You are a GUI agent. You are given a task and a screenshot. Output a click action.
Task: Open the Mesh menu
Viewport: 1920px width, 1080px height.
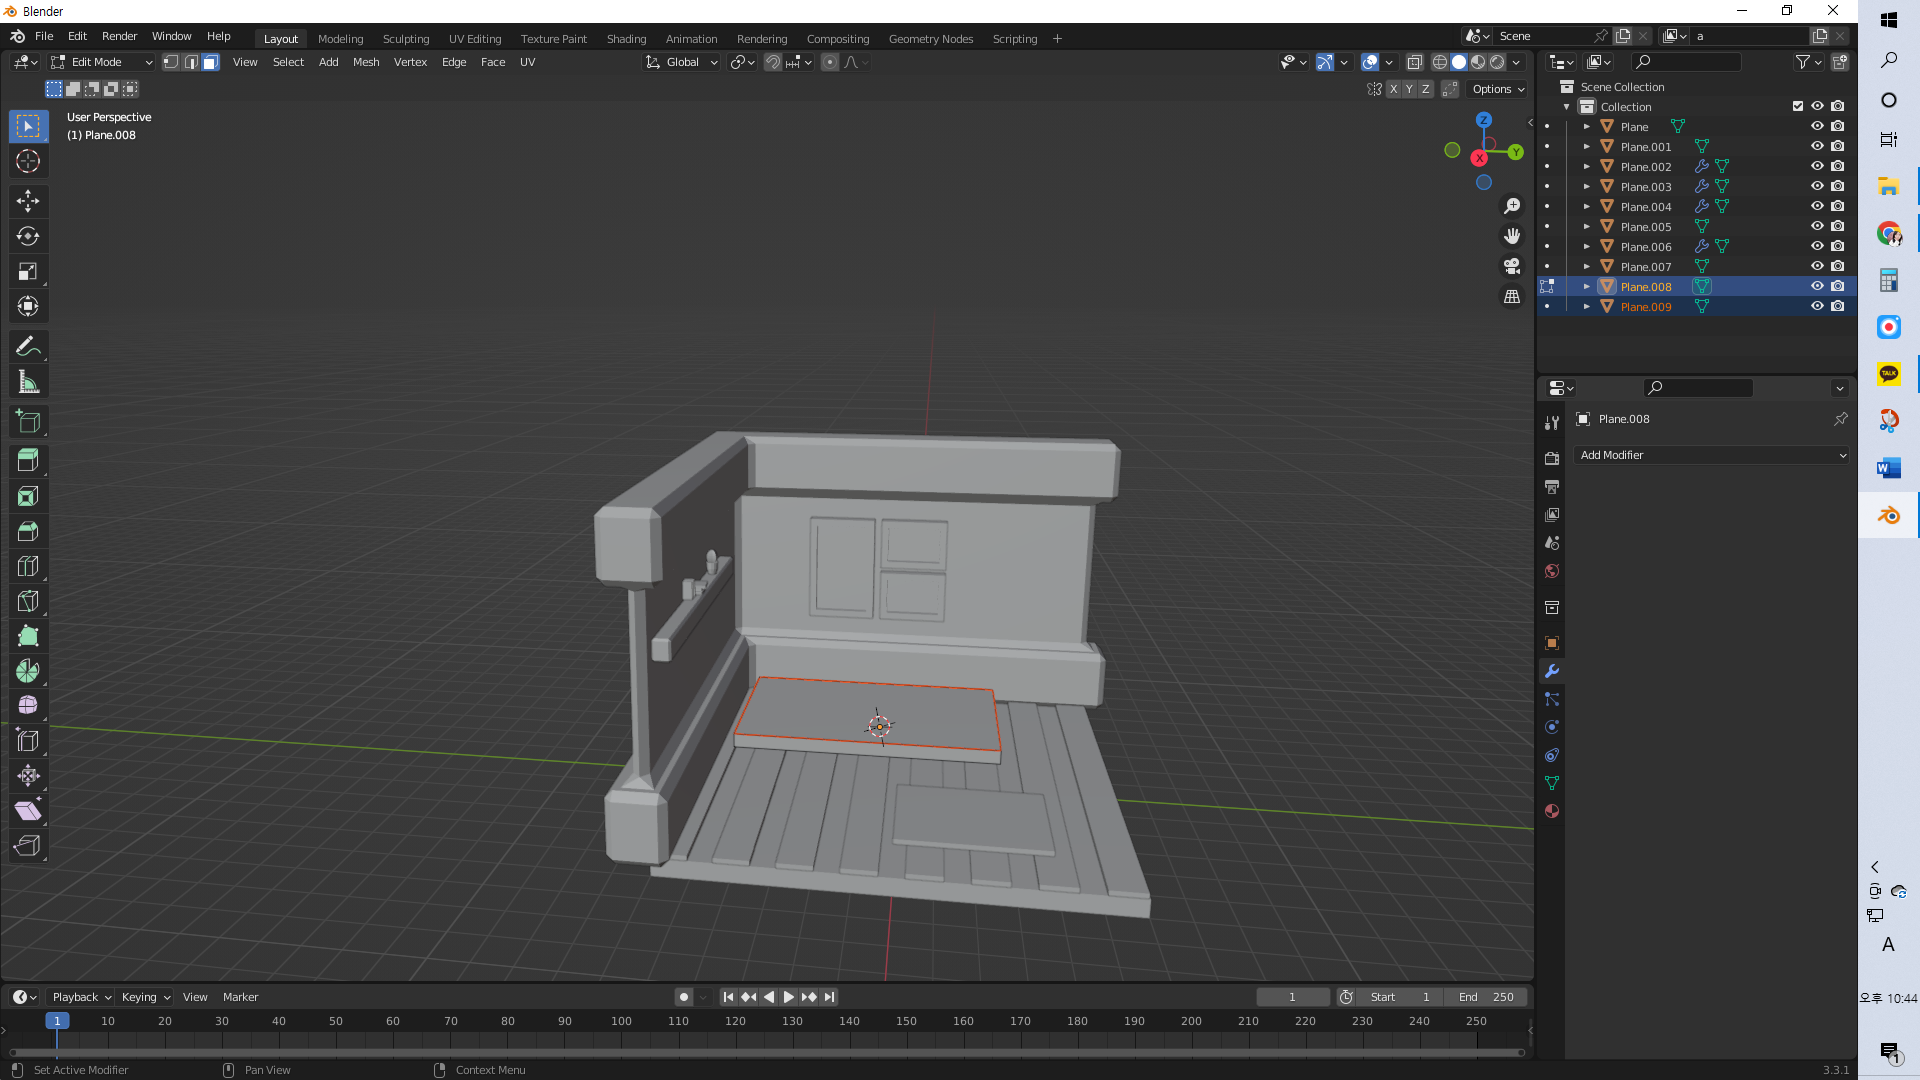(366, 62)
